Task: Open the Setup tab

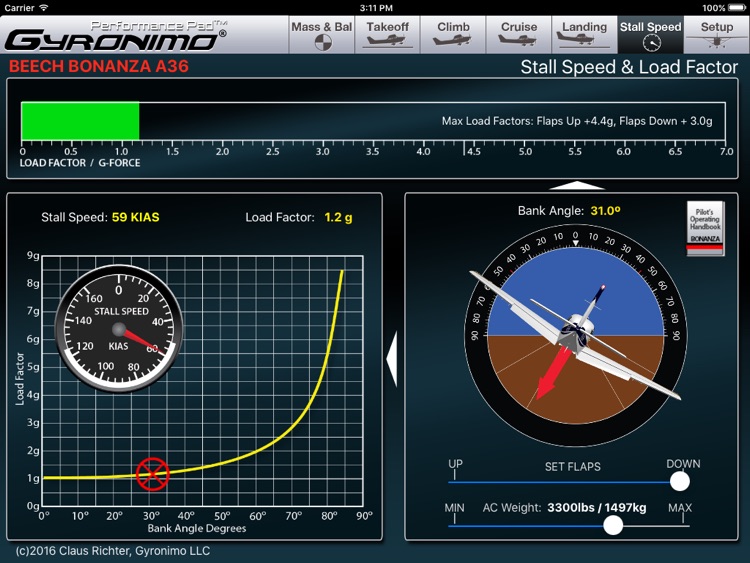Action: (x=717, y=34)
